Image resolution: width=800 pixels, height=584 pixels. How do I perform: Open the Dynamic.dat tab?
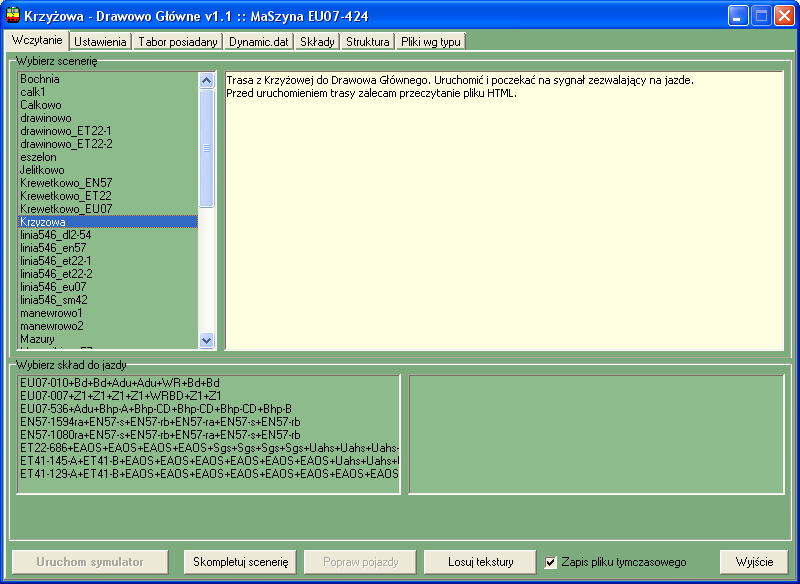(258, 42)
